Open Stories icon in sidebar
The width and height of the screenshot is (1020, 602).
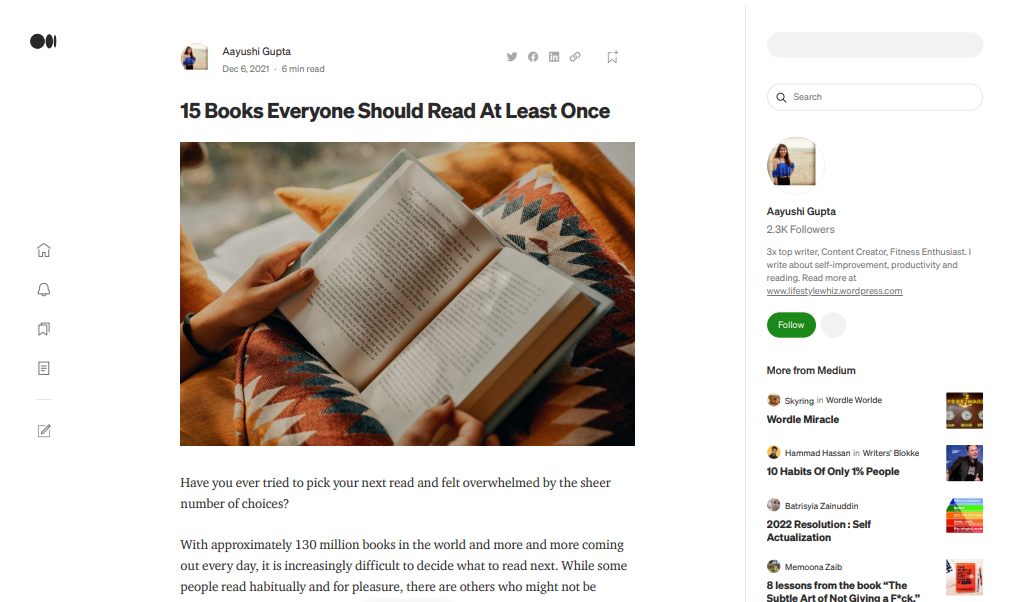[x=44, y=368]
